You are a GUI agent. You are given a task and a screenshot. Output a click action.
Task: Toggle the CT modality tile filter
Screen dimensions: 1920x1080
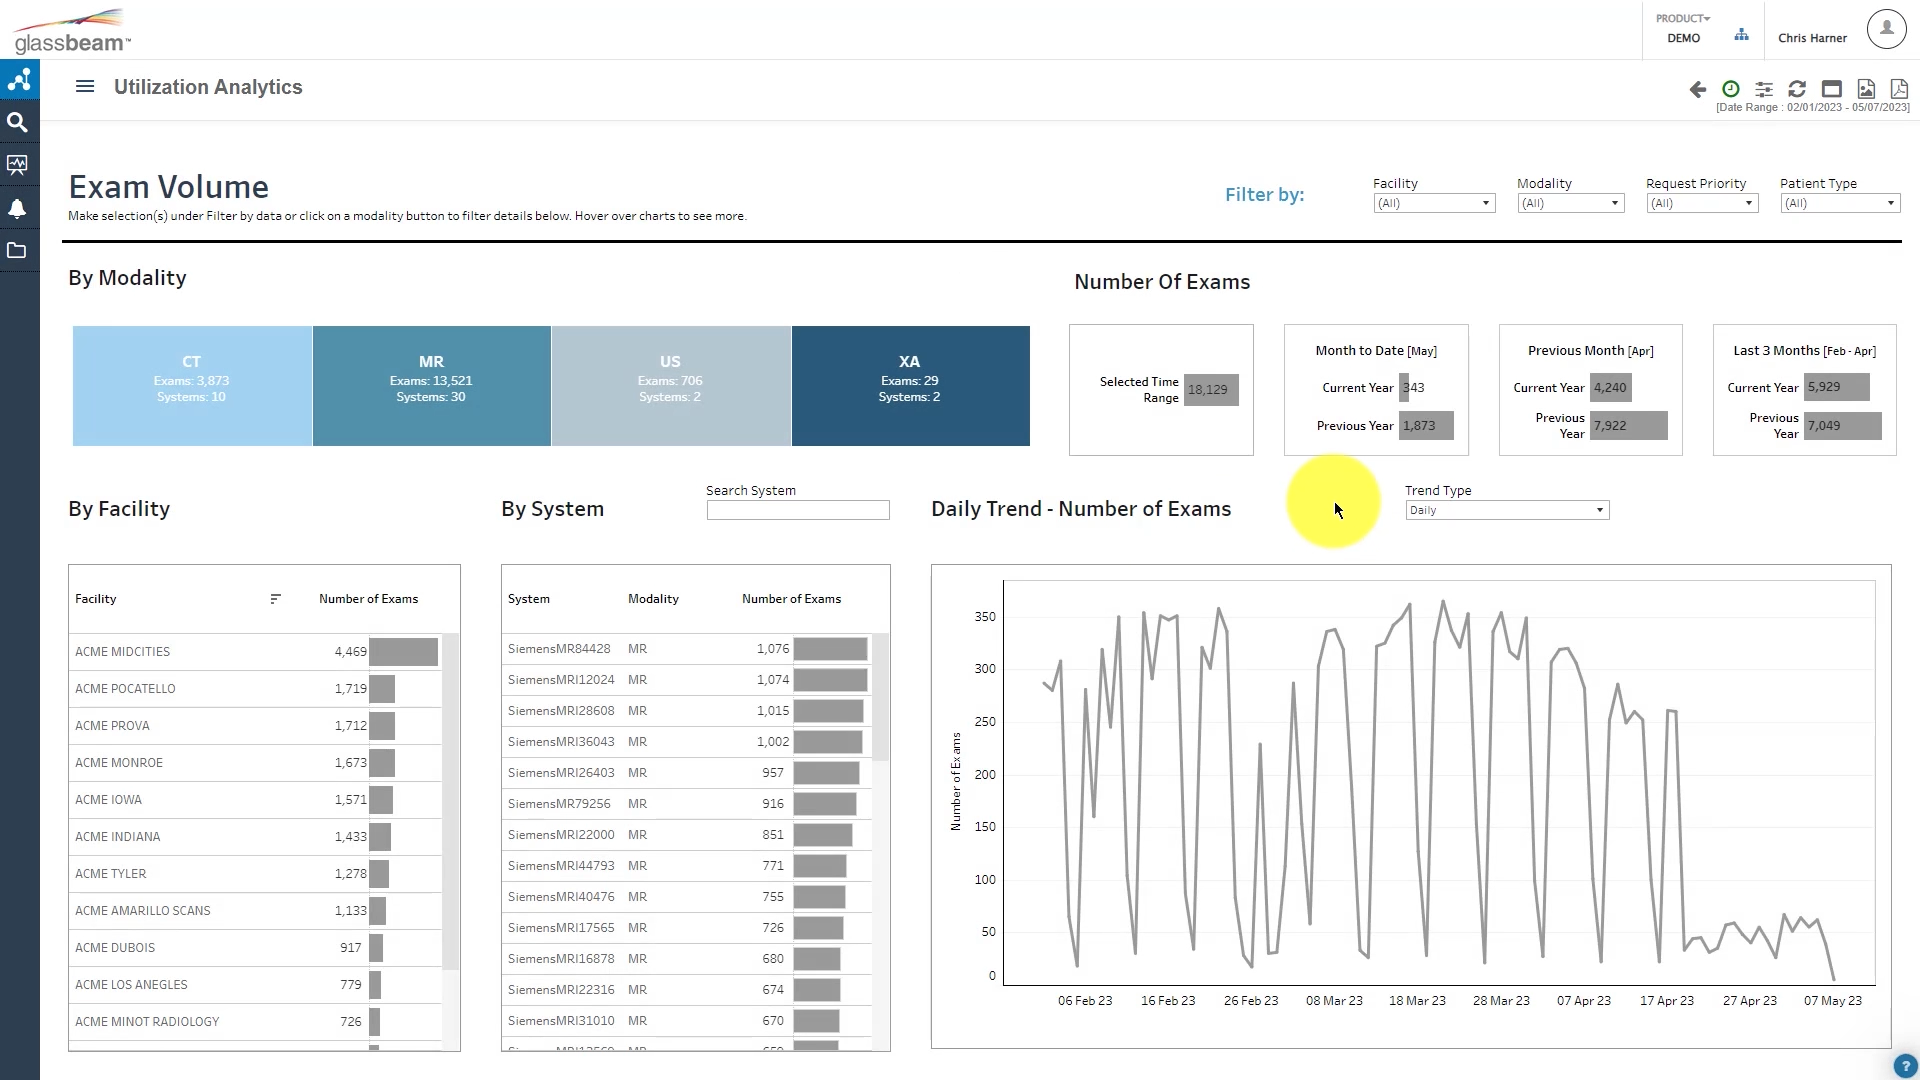tap(191, 385)
